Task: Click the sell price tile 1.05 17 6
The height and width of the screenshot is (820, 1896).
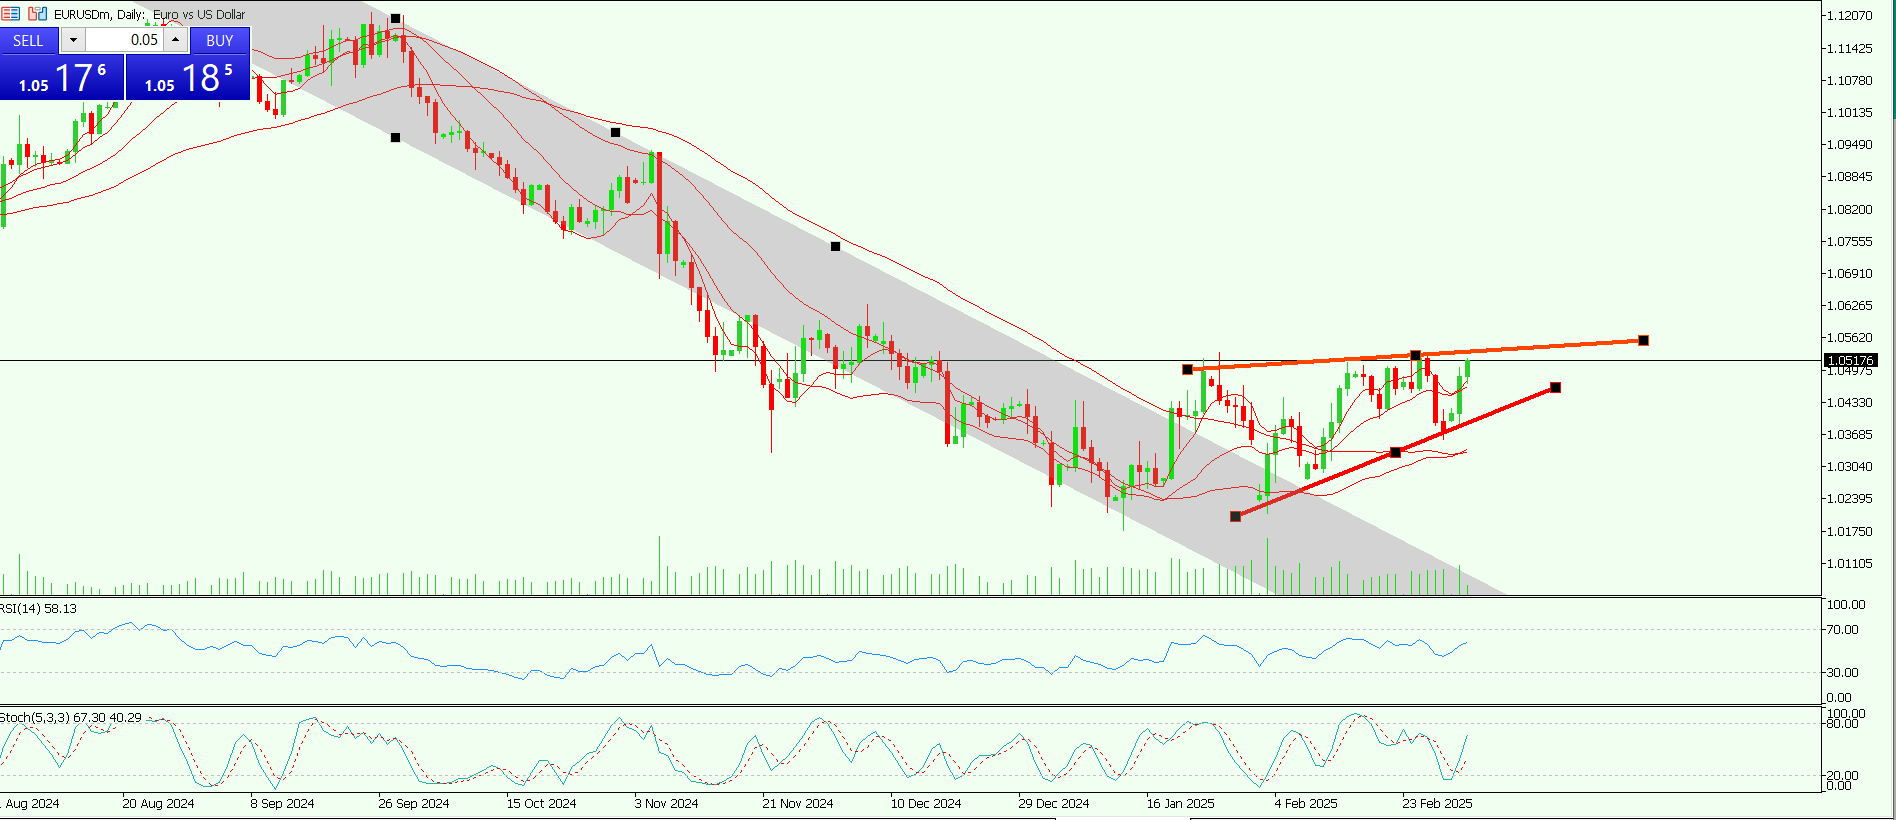Action: click(x=62, y=77)
